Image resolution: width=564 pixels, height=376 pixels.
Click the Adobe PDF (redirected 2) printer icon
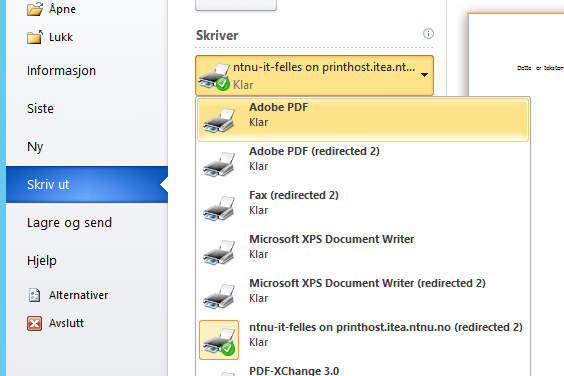click(x=219, y=164)
